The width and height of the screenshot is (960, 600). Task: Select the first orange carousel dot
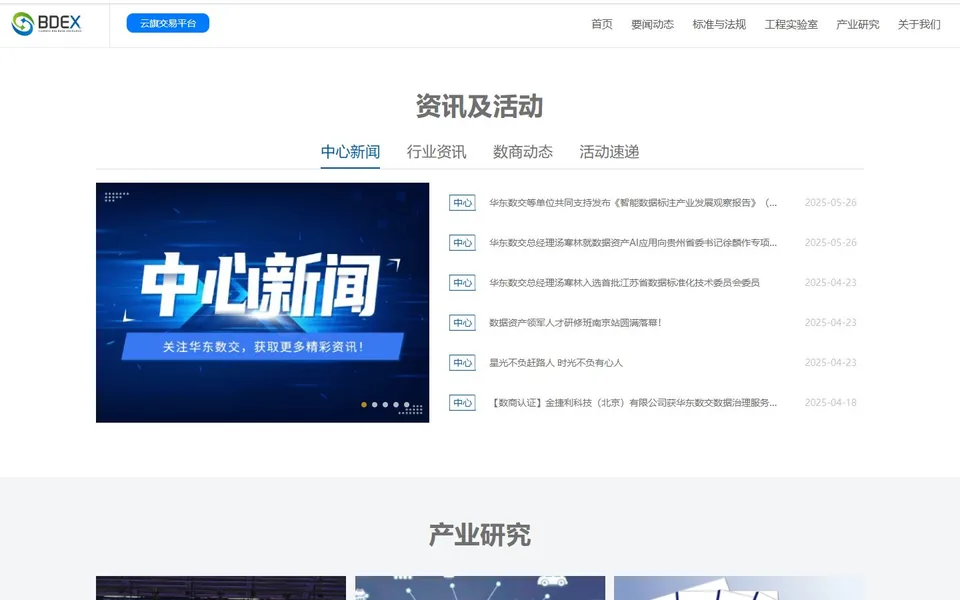tap(364, 405)
